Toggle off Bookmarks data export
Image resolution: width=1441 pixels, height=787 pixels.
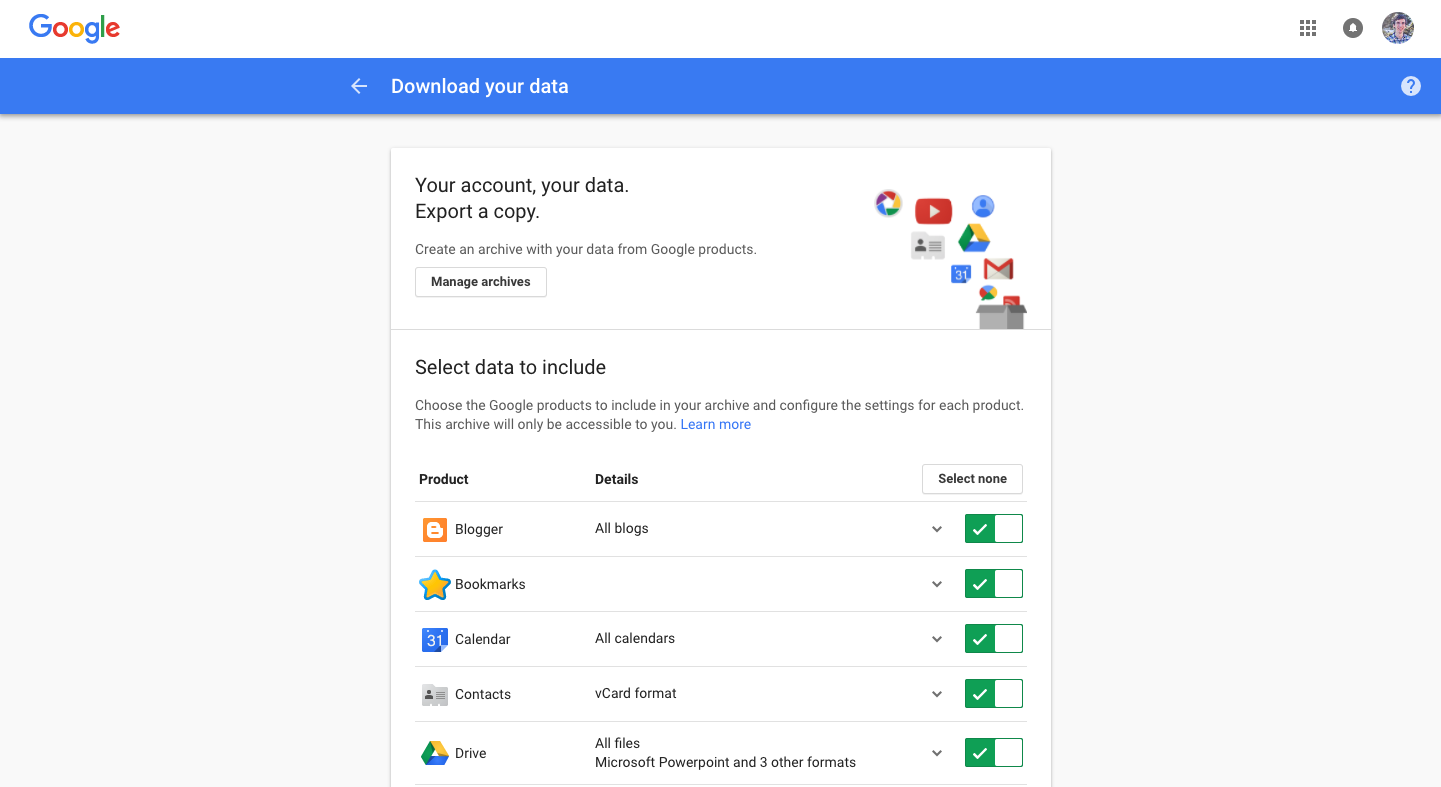994,584
